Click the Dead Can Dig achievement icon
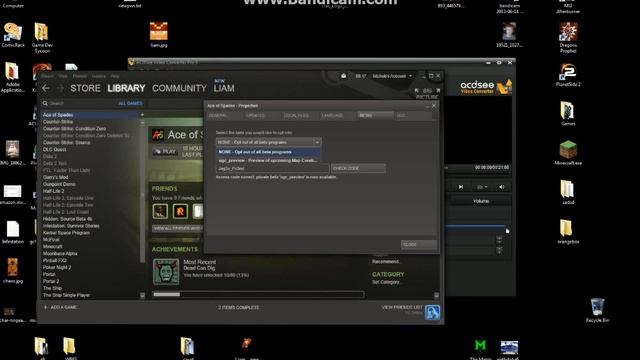Viewport: 640px width, 360px height. (166, 271)
